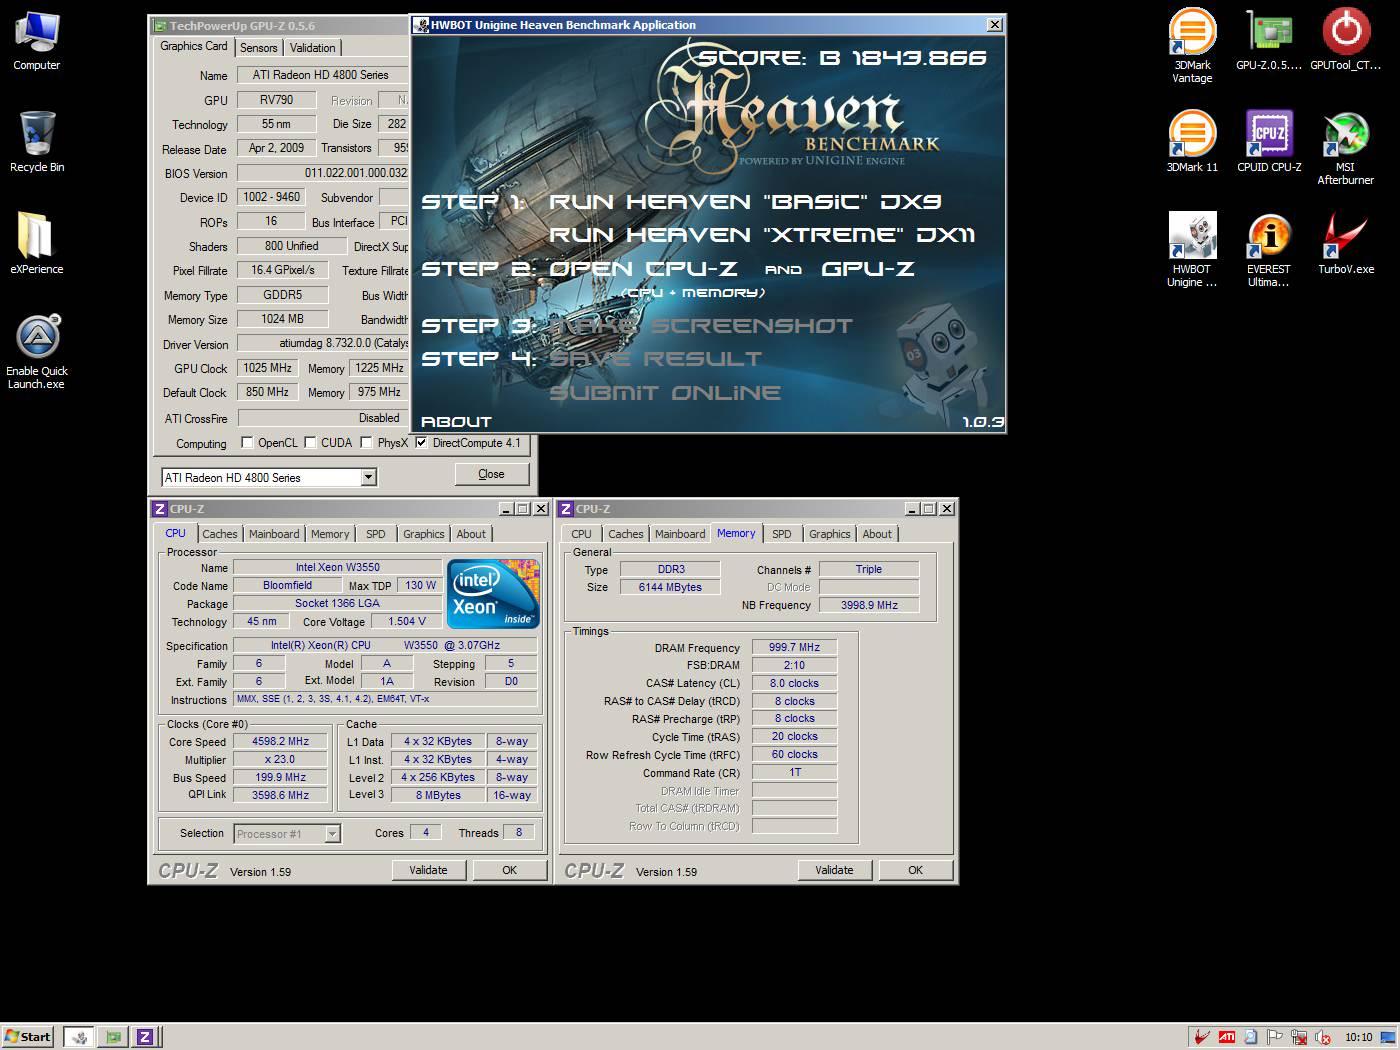This screenshot has width=1400, height=1050.
Task: Launch CPUID CPU-Z desktop shortcut
Action: click(x=1269, y=142)
